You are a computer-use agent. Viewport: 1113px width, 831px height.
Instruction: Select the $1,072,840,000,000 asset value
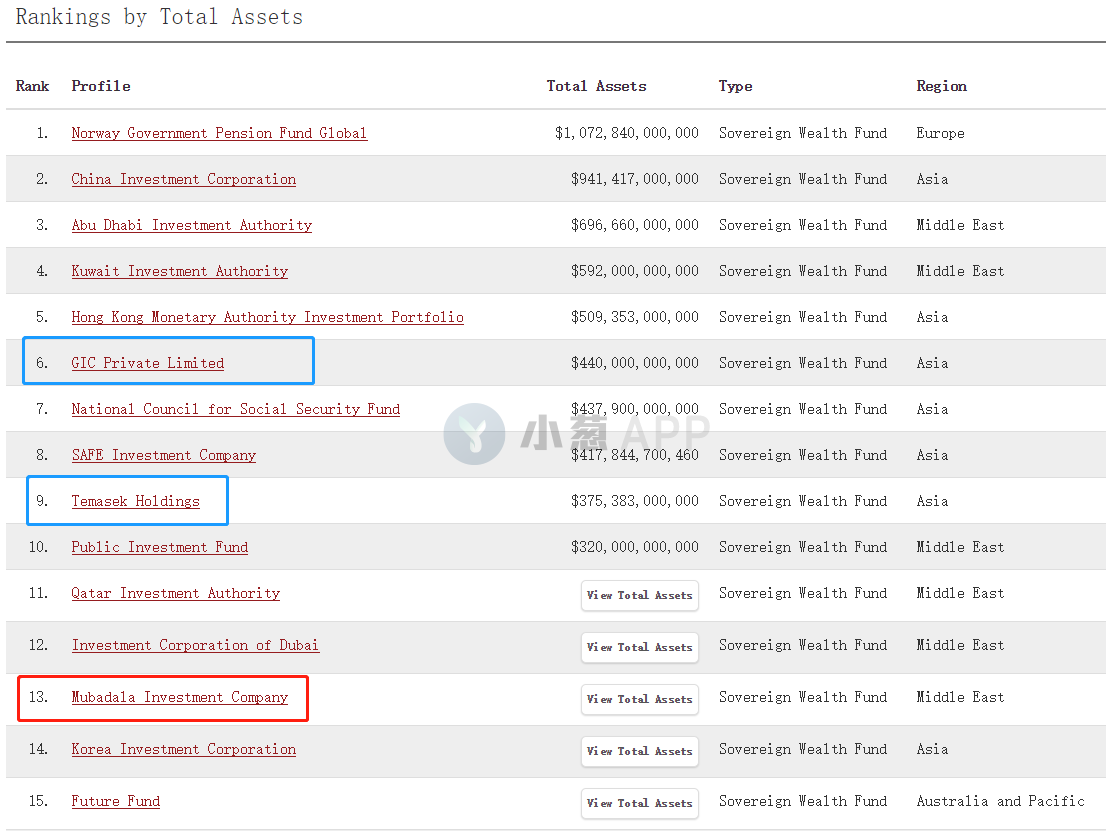(627, 133)
